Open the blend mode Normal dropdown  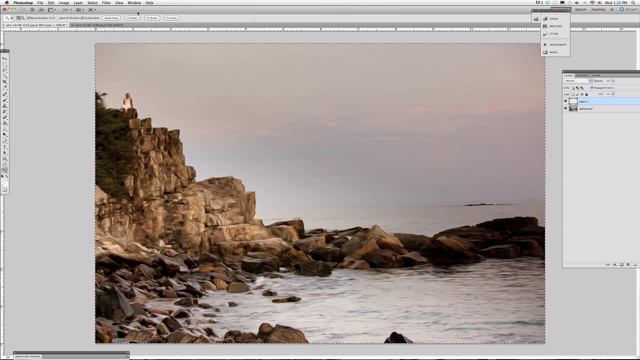[578, 81]
